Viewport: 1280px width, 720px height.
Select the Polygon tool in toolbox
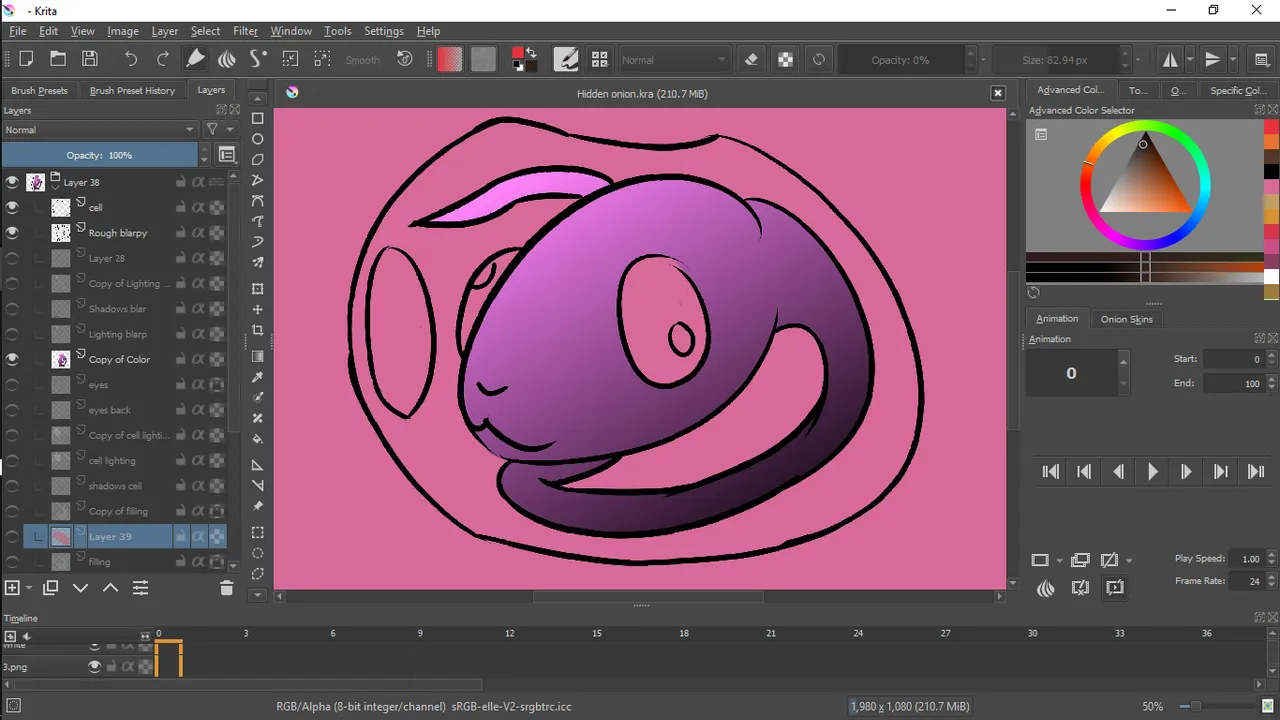pos(258,159)
